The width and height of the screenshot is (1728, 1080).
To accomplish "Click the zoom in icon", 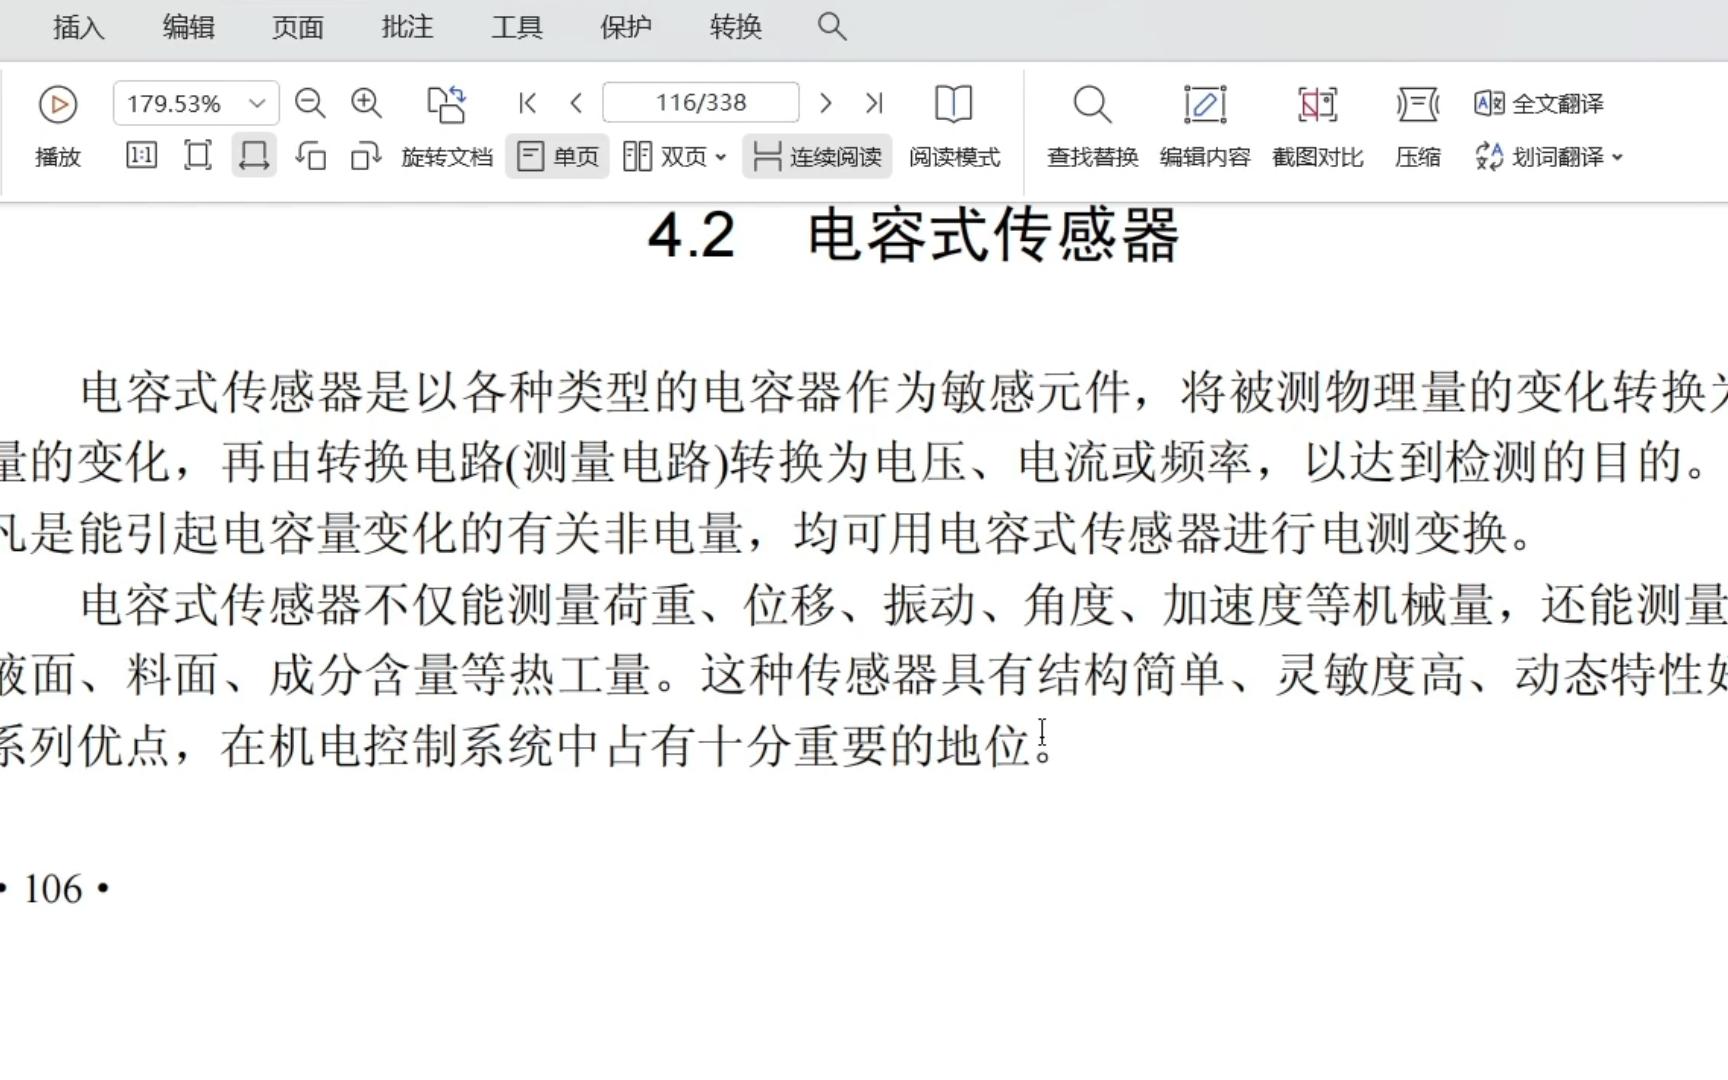I will [x=366, y=103].
